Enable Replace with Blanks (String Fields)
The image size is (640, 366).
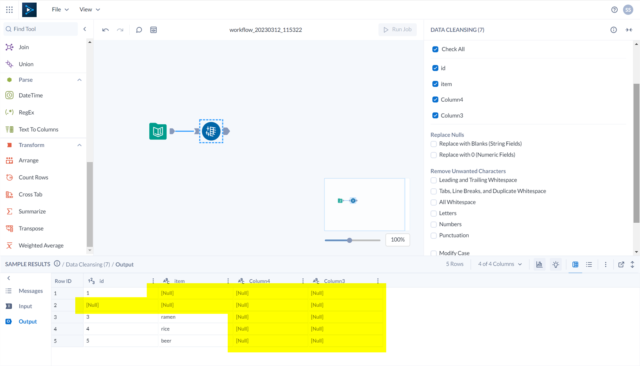click(433, 144)
